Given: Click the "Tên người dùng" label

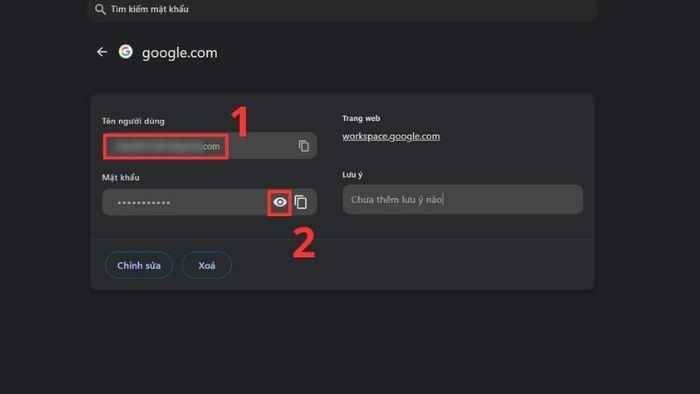Looking at the screenshot, I should [x=133, y=121].
